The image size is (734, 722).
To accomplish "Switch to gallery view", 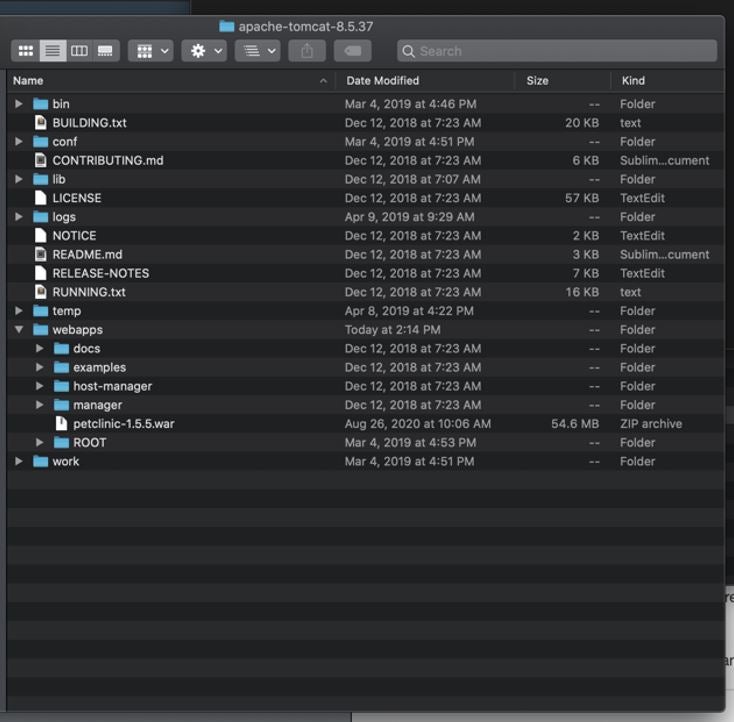I will click(105, 51).
